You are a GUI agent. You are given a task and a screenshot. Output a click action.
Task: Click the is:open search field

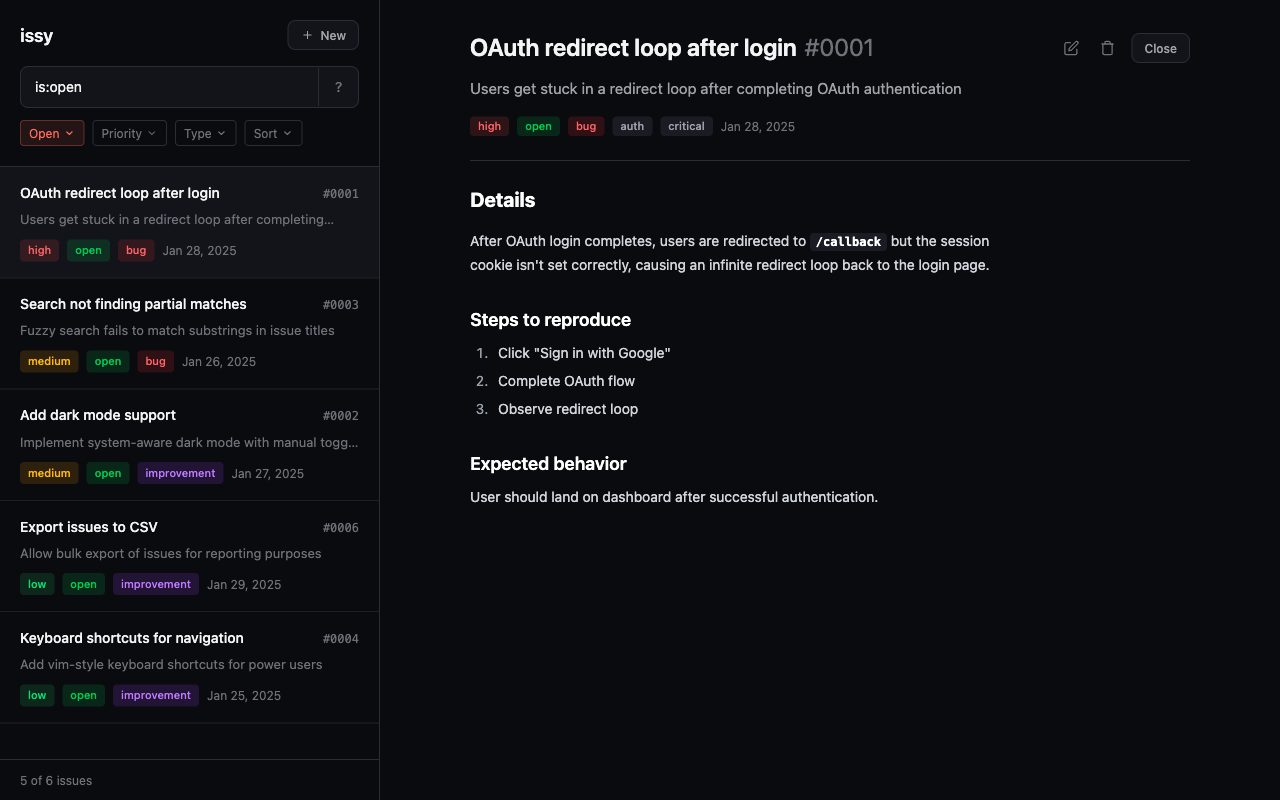[170, 87]
